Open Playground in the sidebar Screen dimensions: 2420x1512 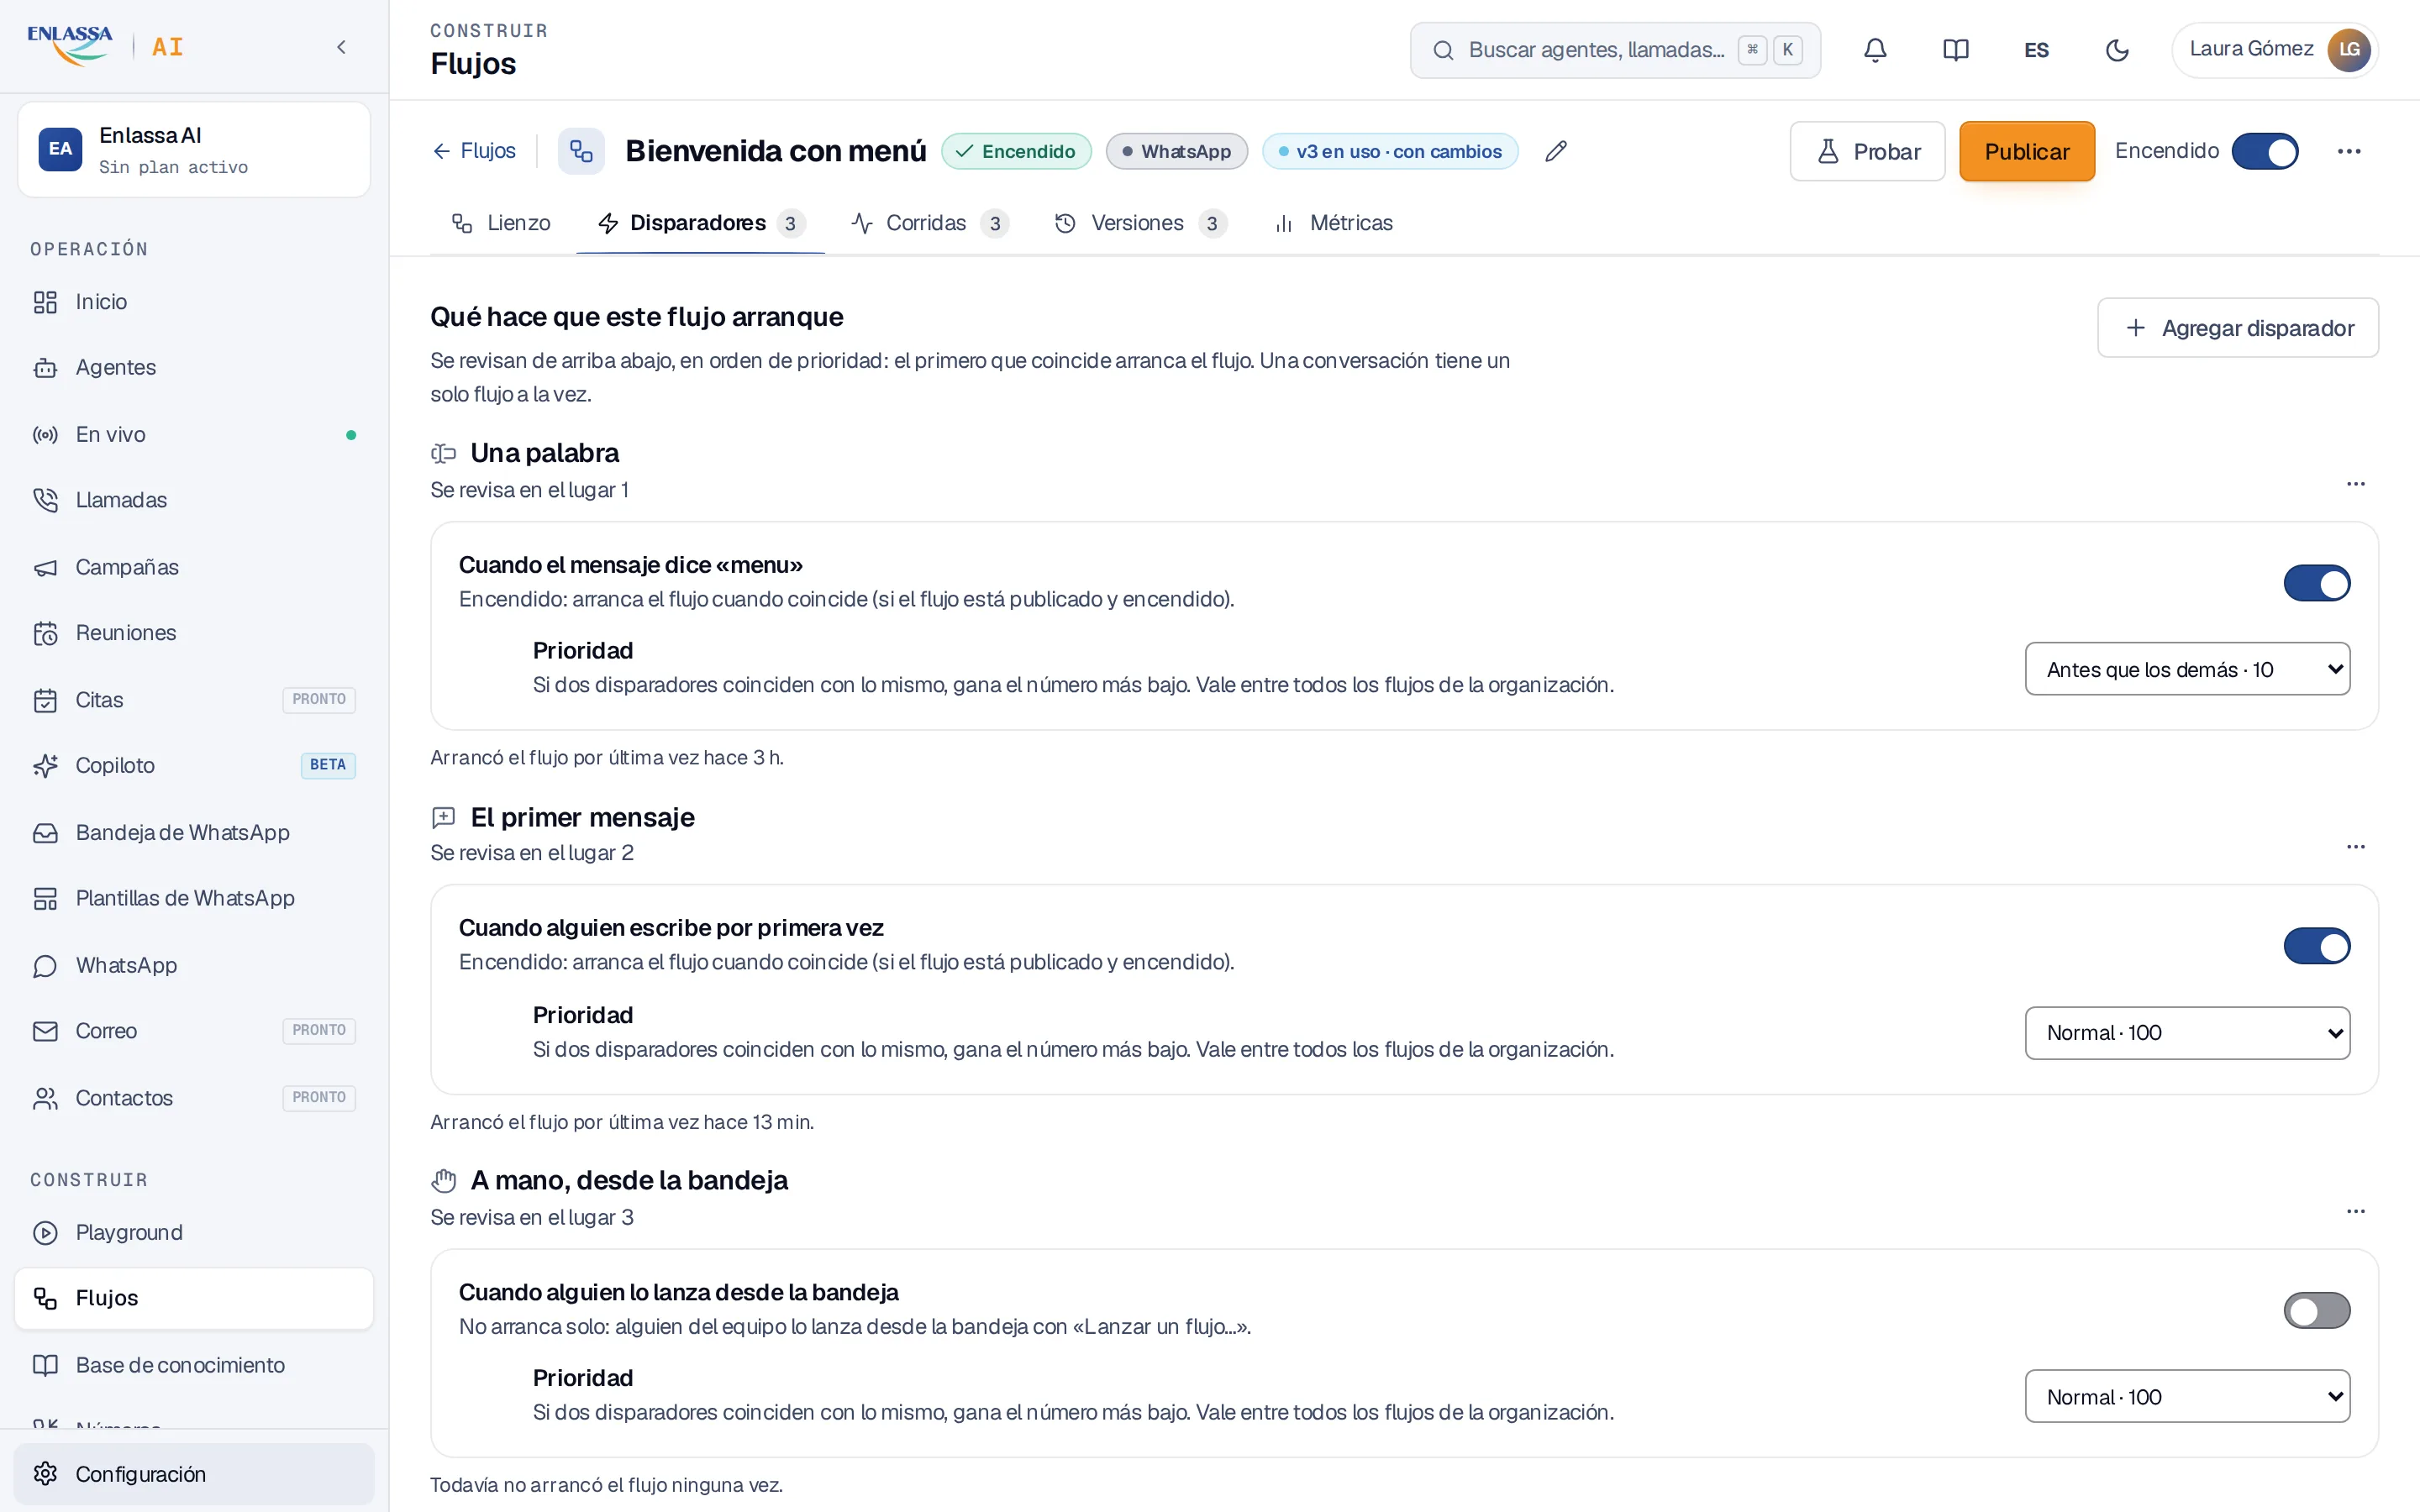(194, 1233)
